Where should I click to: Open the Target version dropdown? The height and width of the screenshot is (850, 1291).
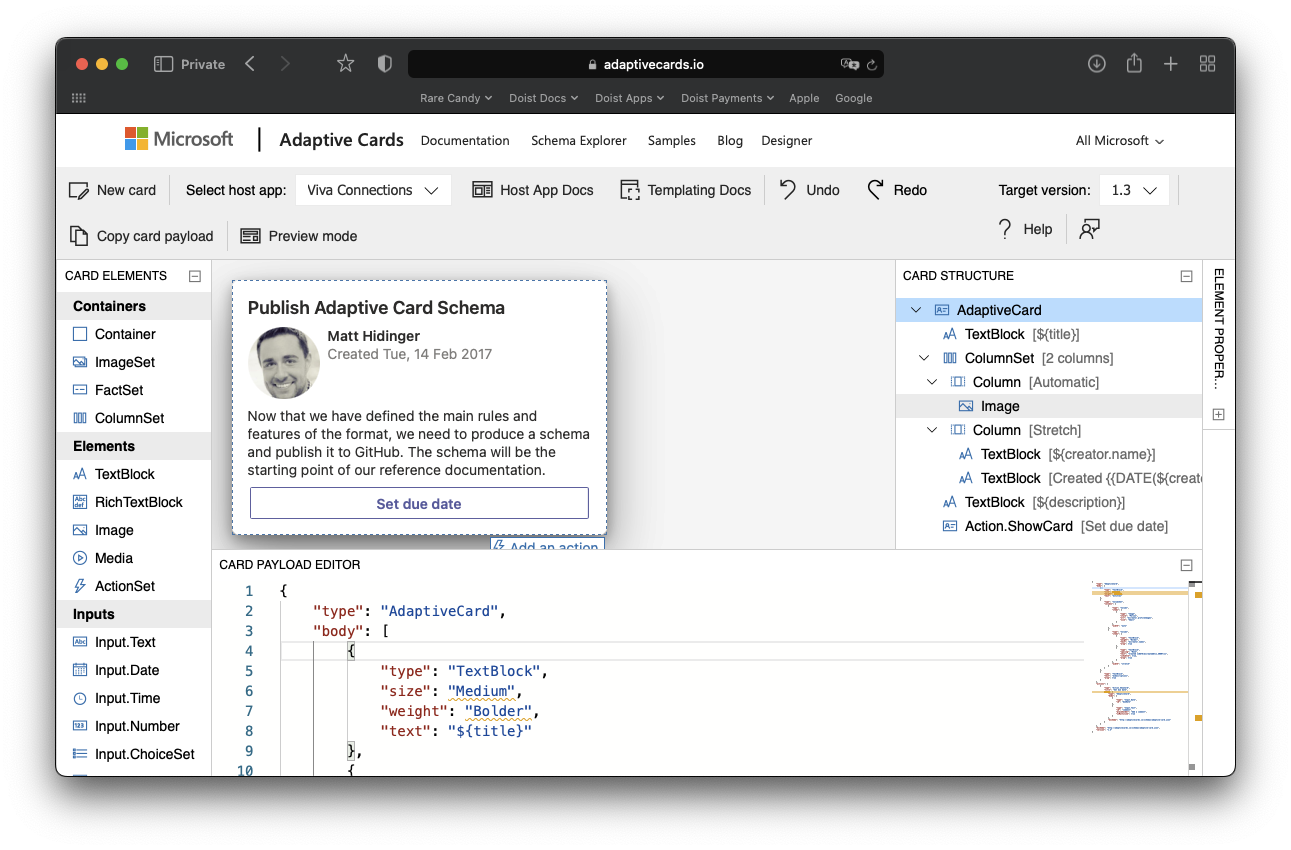[1134, 189]
